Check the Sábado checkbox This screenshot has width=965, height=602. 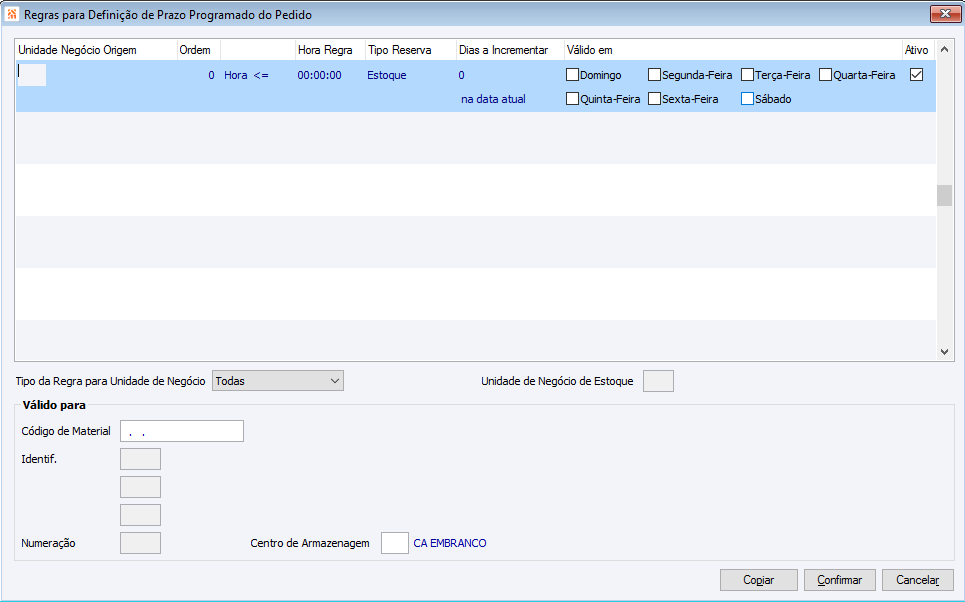pos(747,98)
